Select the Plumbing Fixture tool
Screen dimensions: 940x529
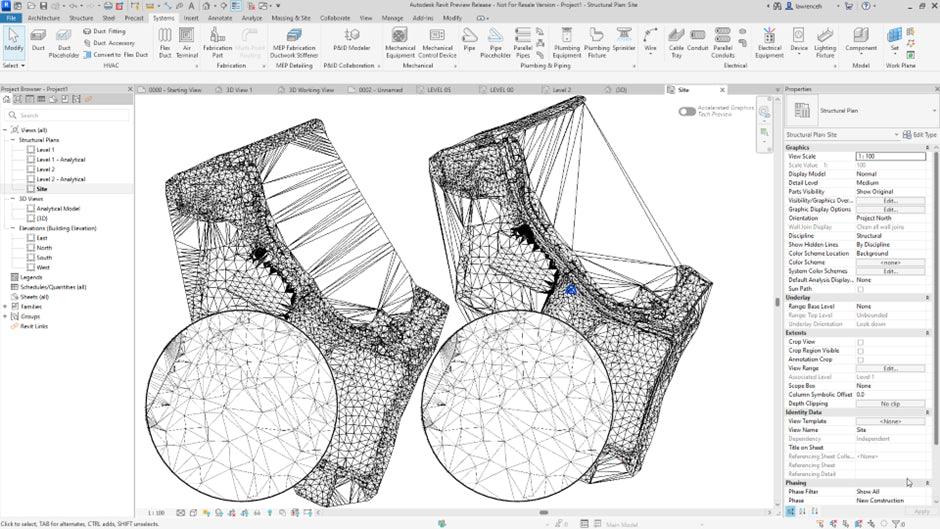(596, 41)
